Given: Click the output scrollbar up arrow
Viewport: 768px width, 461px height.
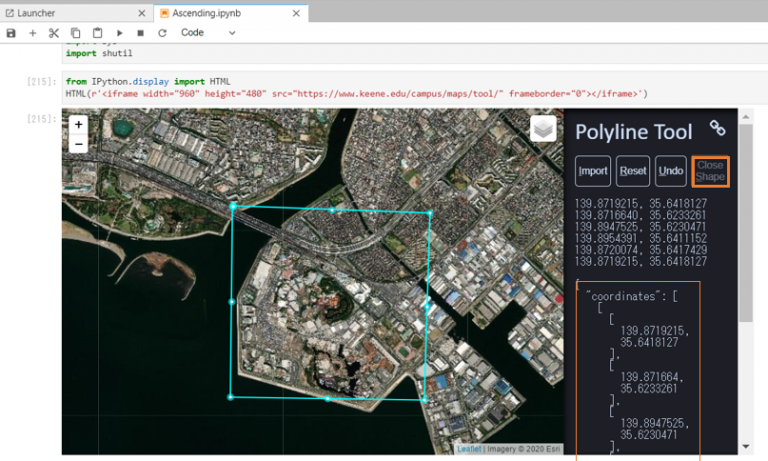Looking at the screenshot, I should pyautogui.click(x=745, y=117).
